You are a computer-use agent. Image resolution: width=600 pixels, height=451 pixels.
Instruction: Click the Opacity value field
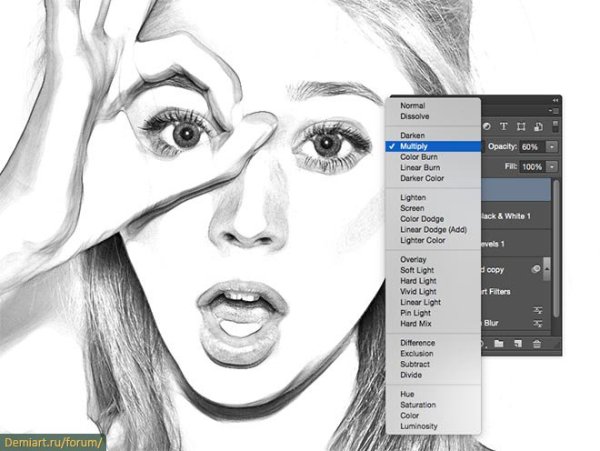click(530, 146)
